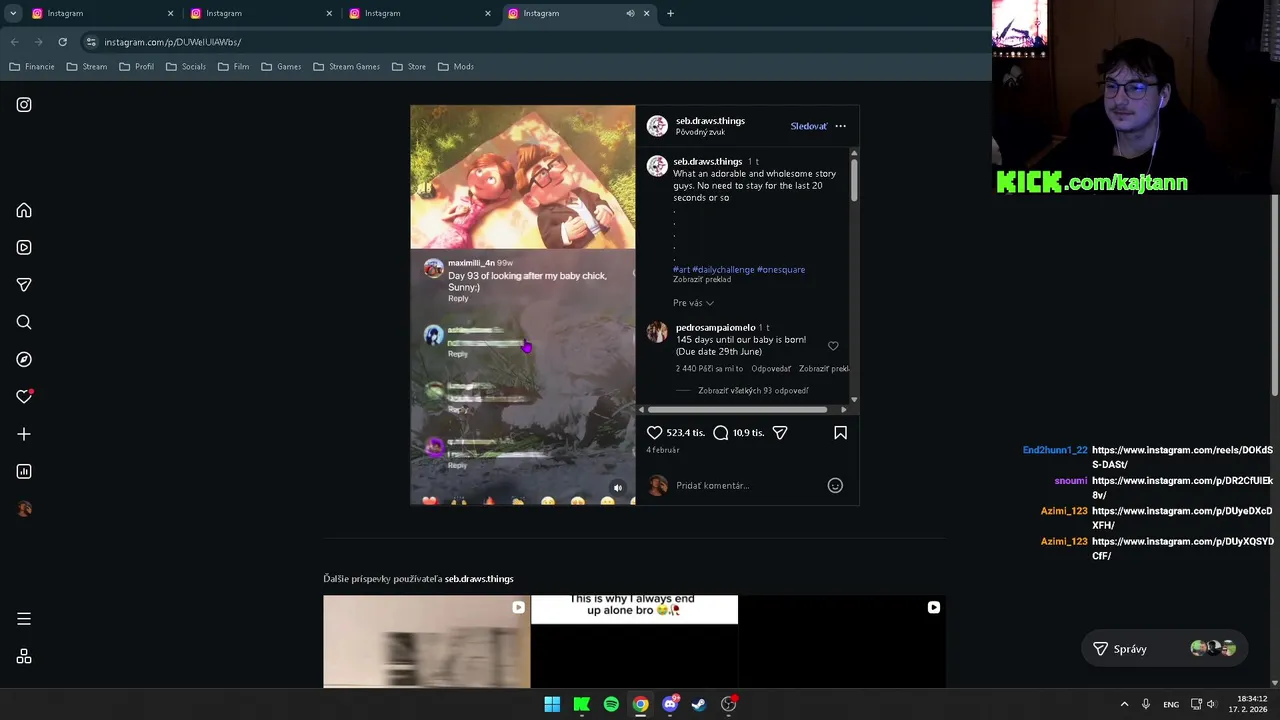1280x720 pixels.
Task: Create new post with the plus icon
Action: click(24, 434)
